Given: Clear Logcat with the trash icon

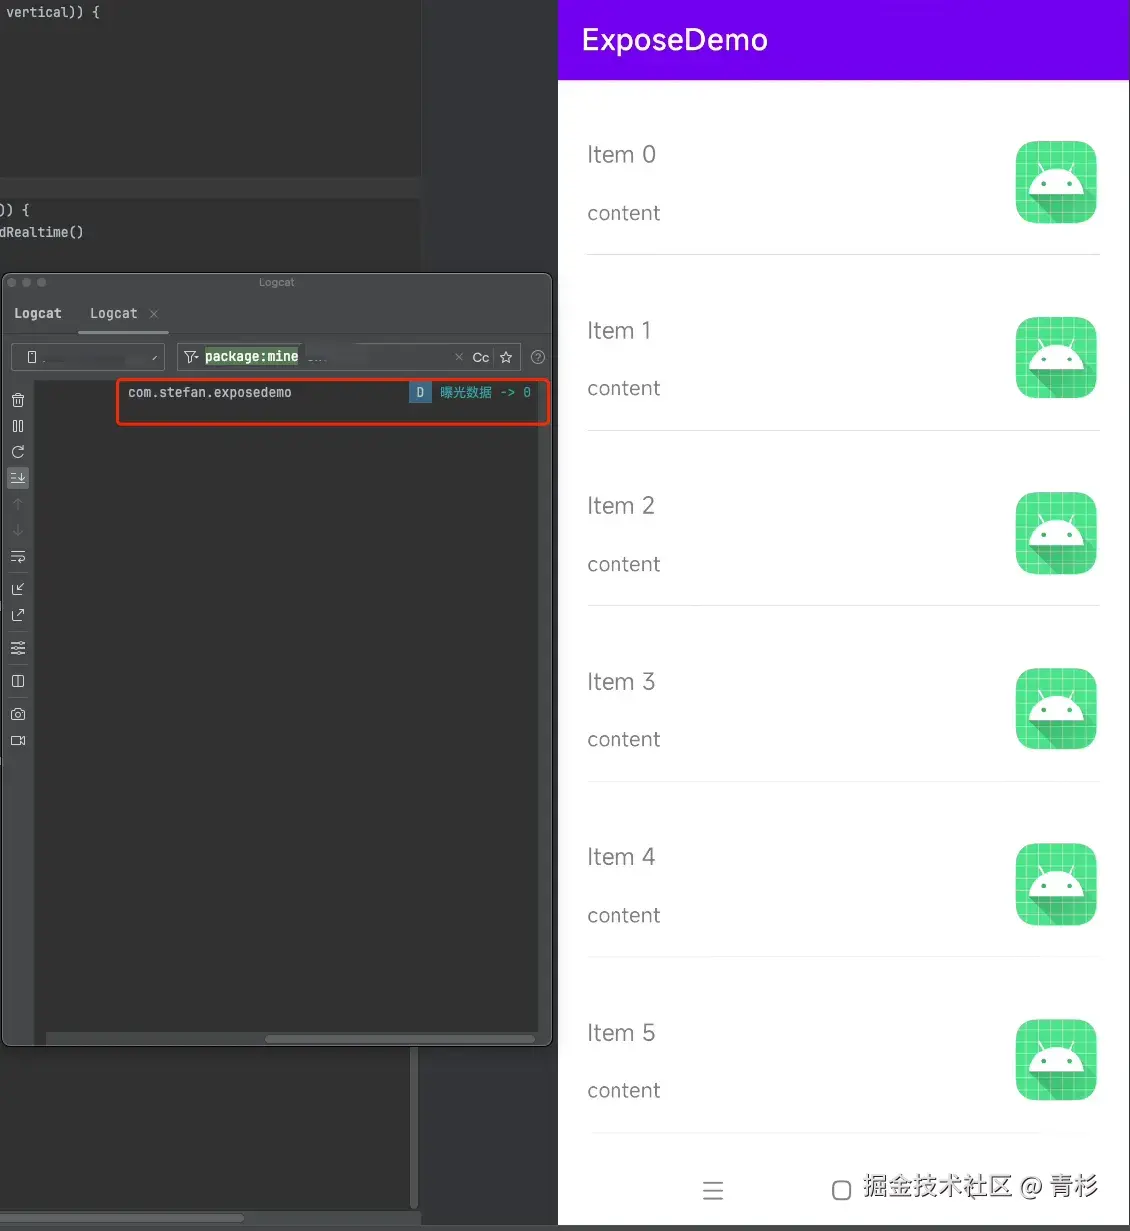Looking at the screenshot, I should 18,400.
